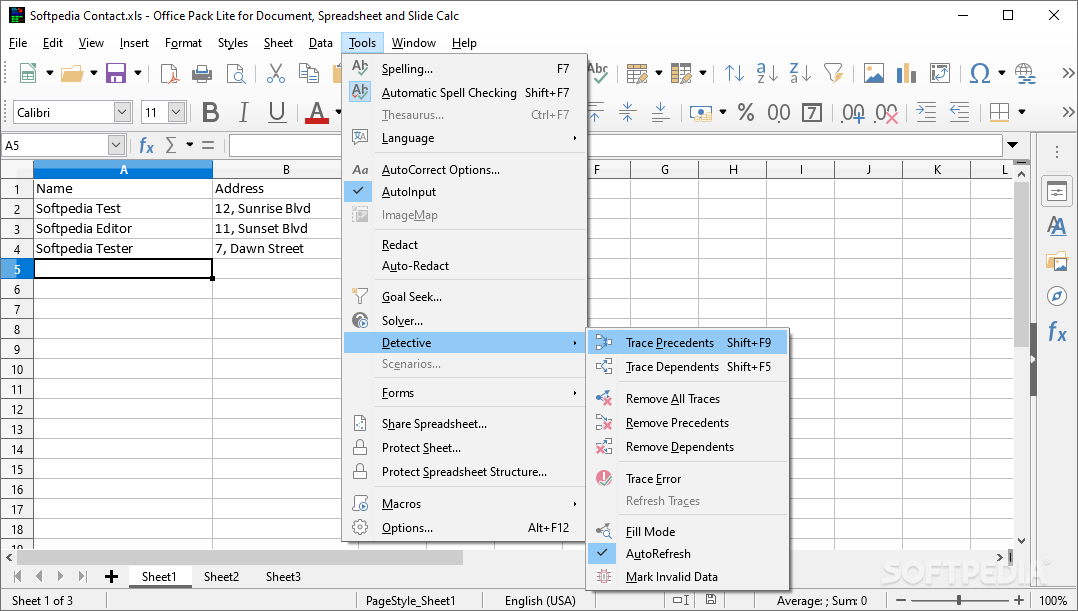1078x611 pixels.
Task: Select Goal Seek from Tools menu
Action: [x=465, y=297]
